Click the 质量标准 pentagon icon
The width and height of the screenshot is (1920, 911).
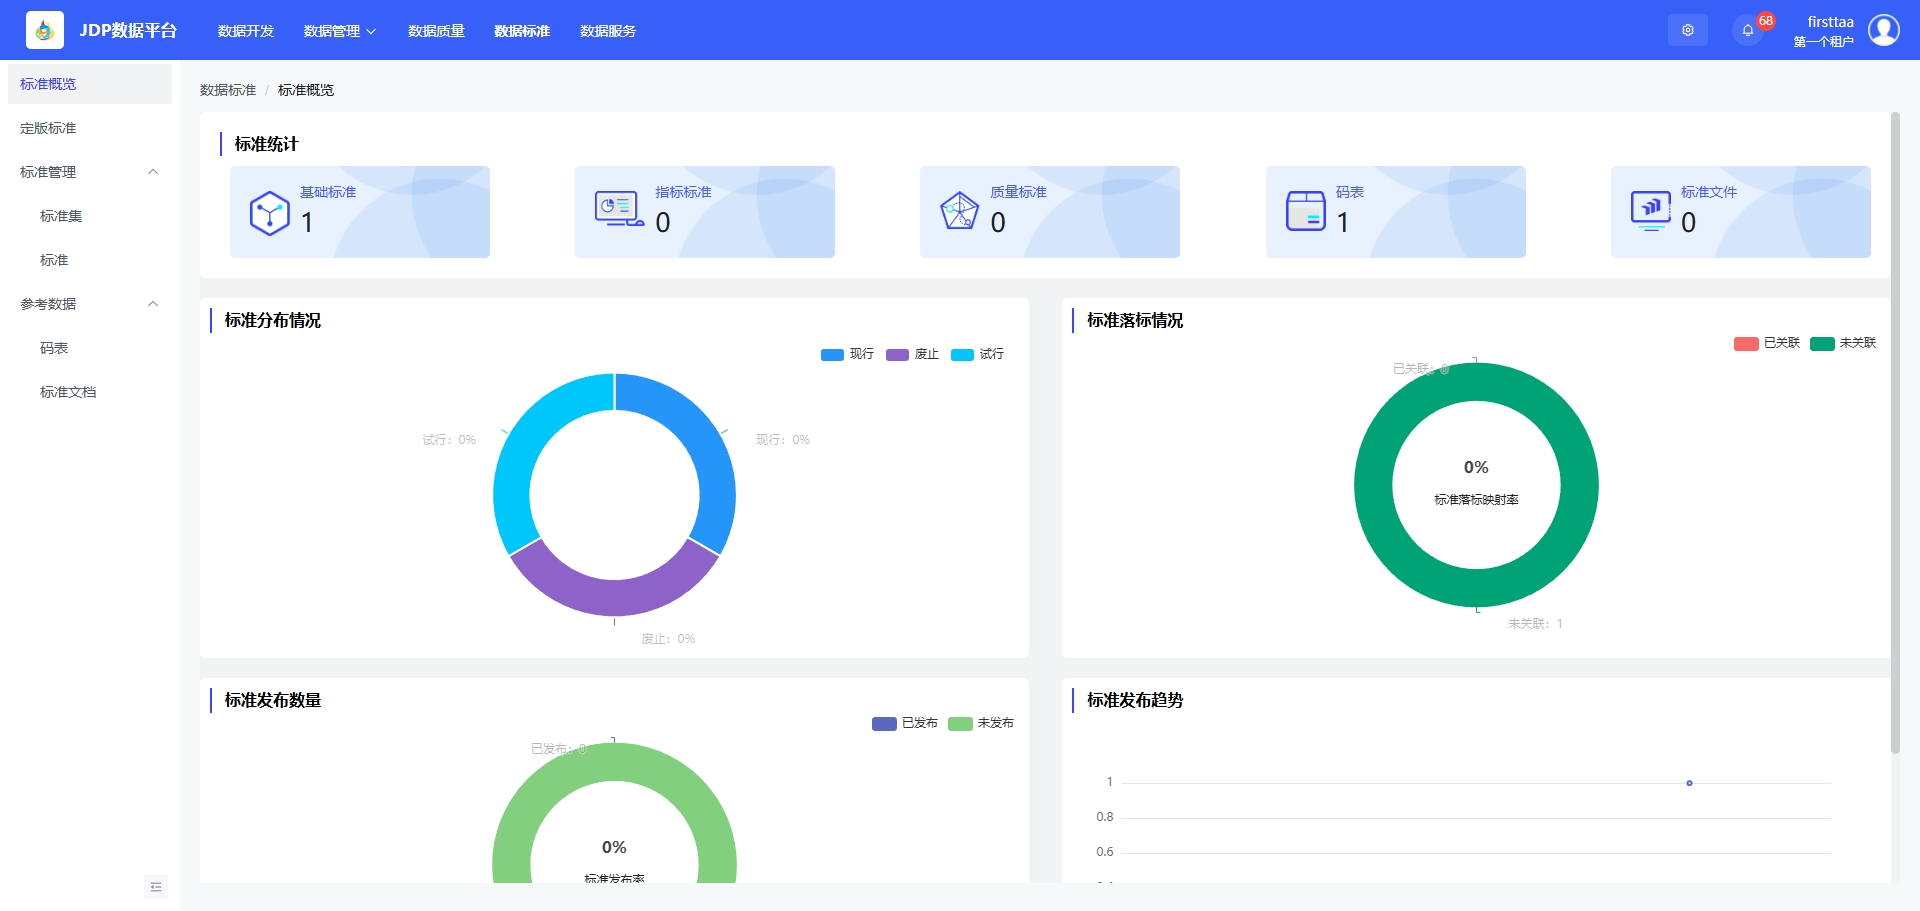(x=959, y=211)
